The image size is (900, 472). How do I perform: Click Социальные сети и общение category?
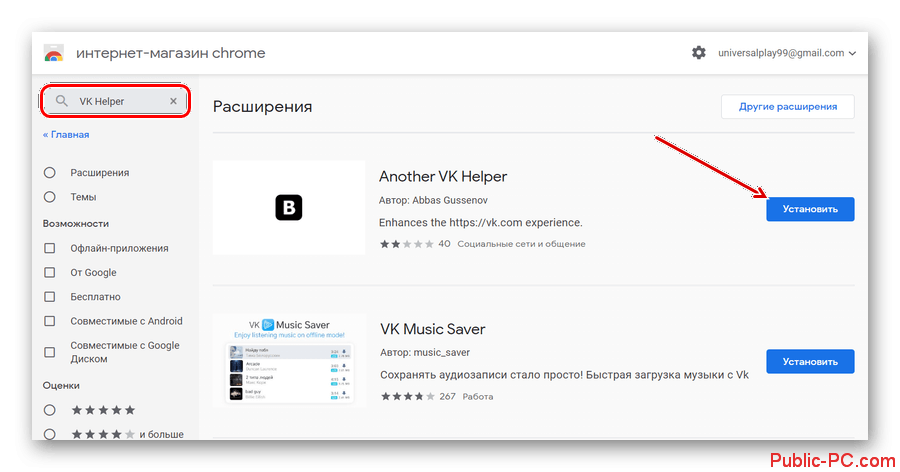tap(521, 244)
